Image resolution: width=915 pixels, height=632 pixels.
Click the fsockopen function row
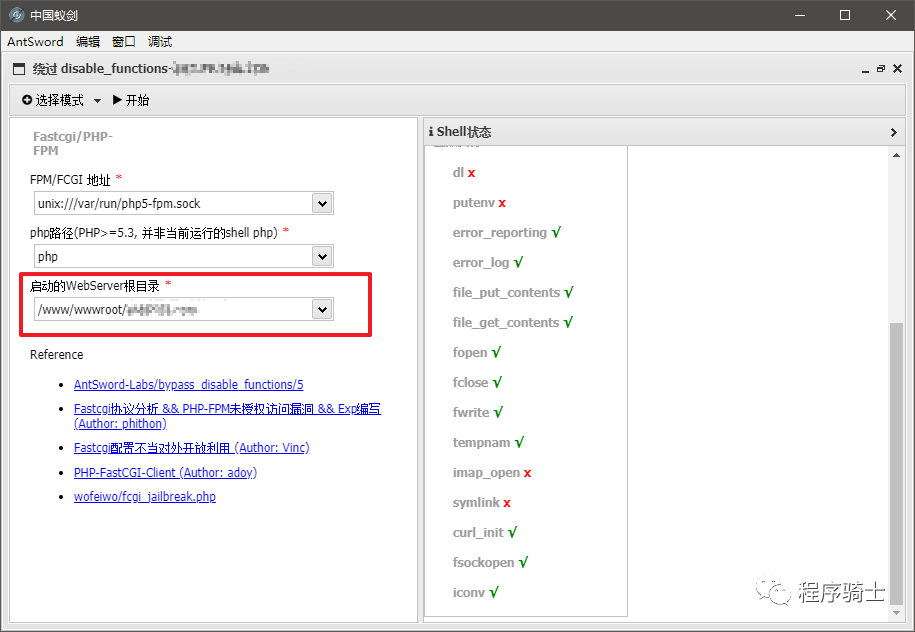click(x=490, y=563)
